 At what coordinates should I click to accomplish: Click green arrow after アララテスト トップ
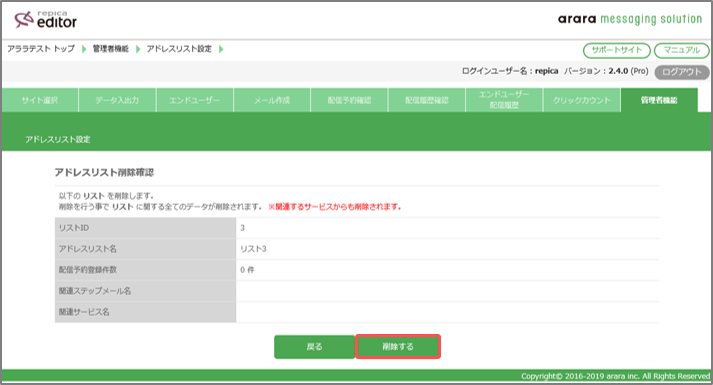tap(84, 49)
